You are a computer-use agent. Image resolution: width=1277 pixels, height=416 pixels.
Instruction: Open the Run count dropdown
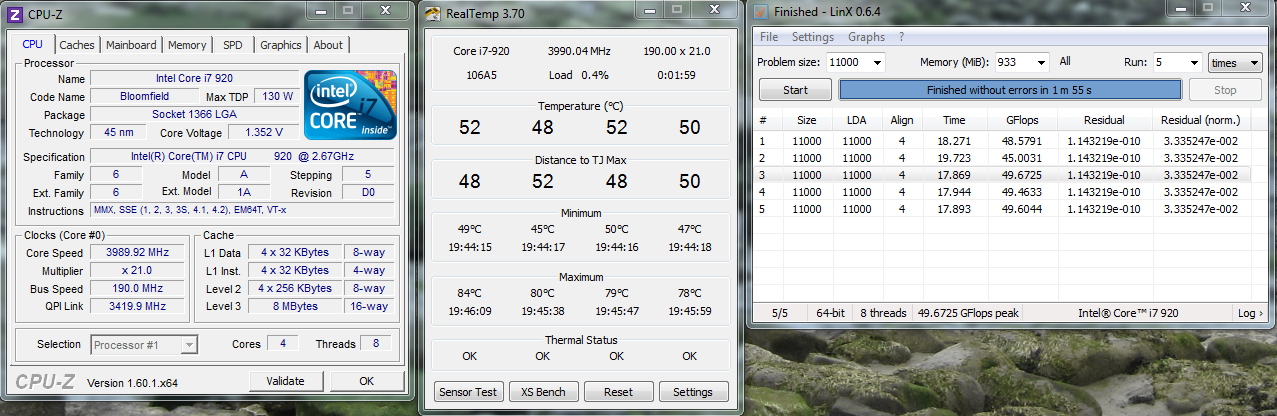point(1193,63)
